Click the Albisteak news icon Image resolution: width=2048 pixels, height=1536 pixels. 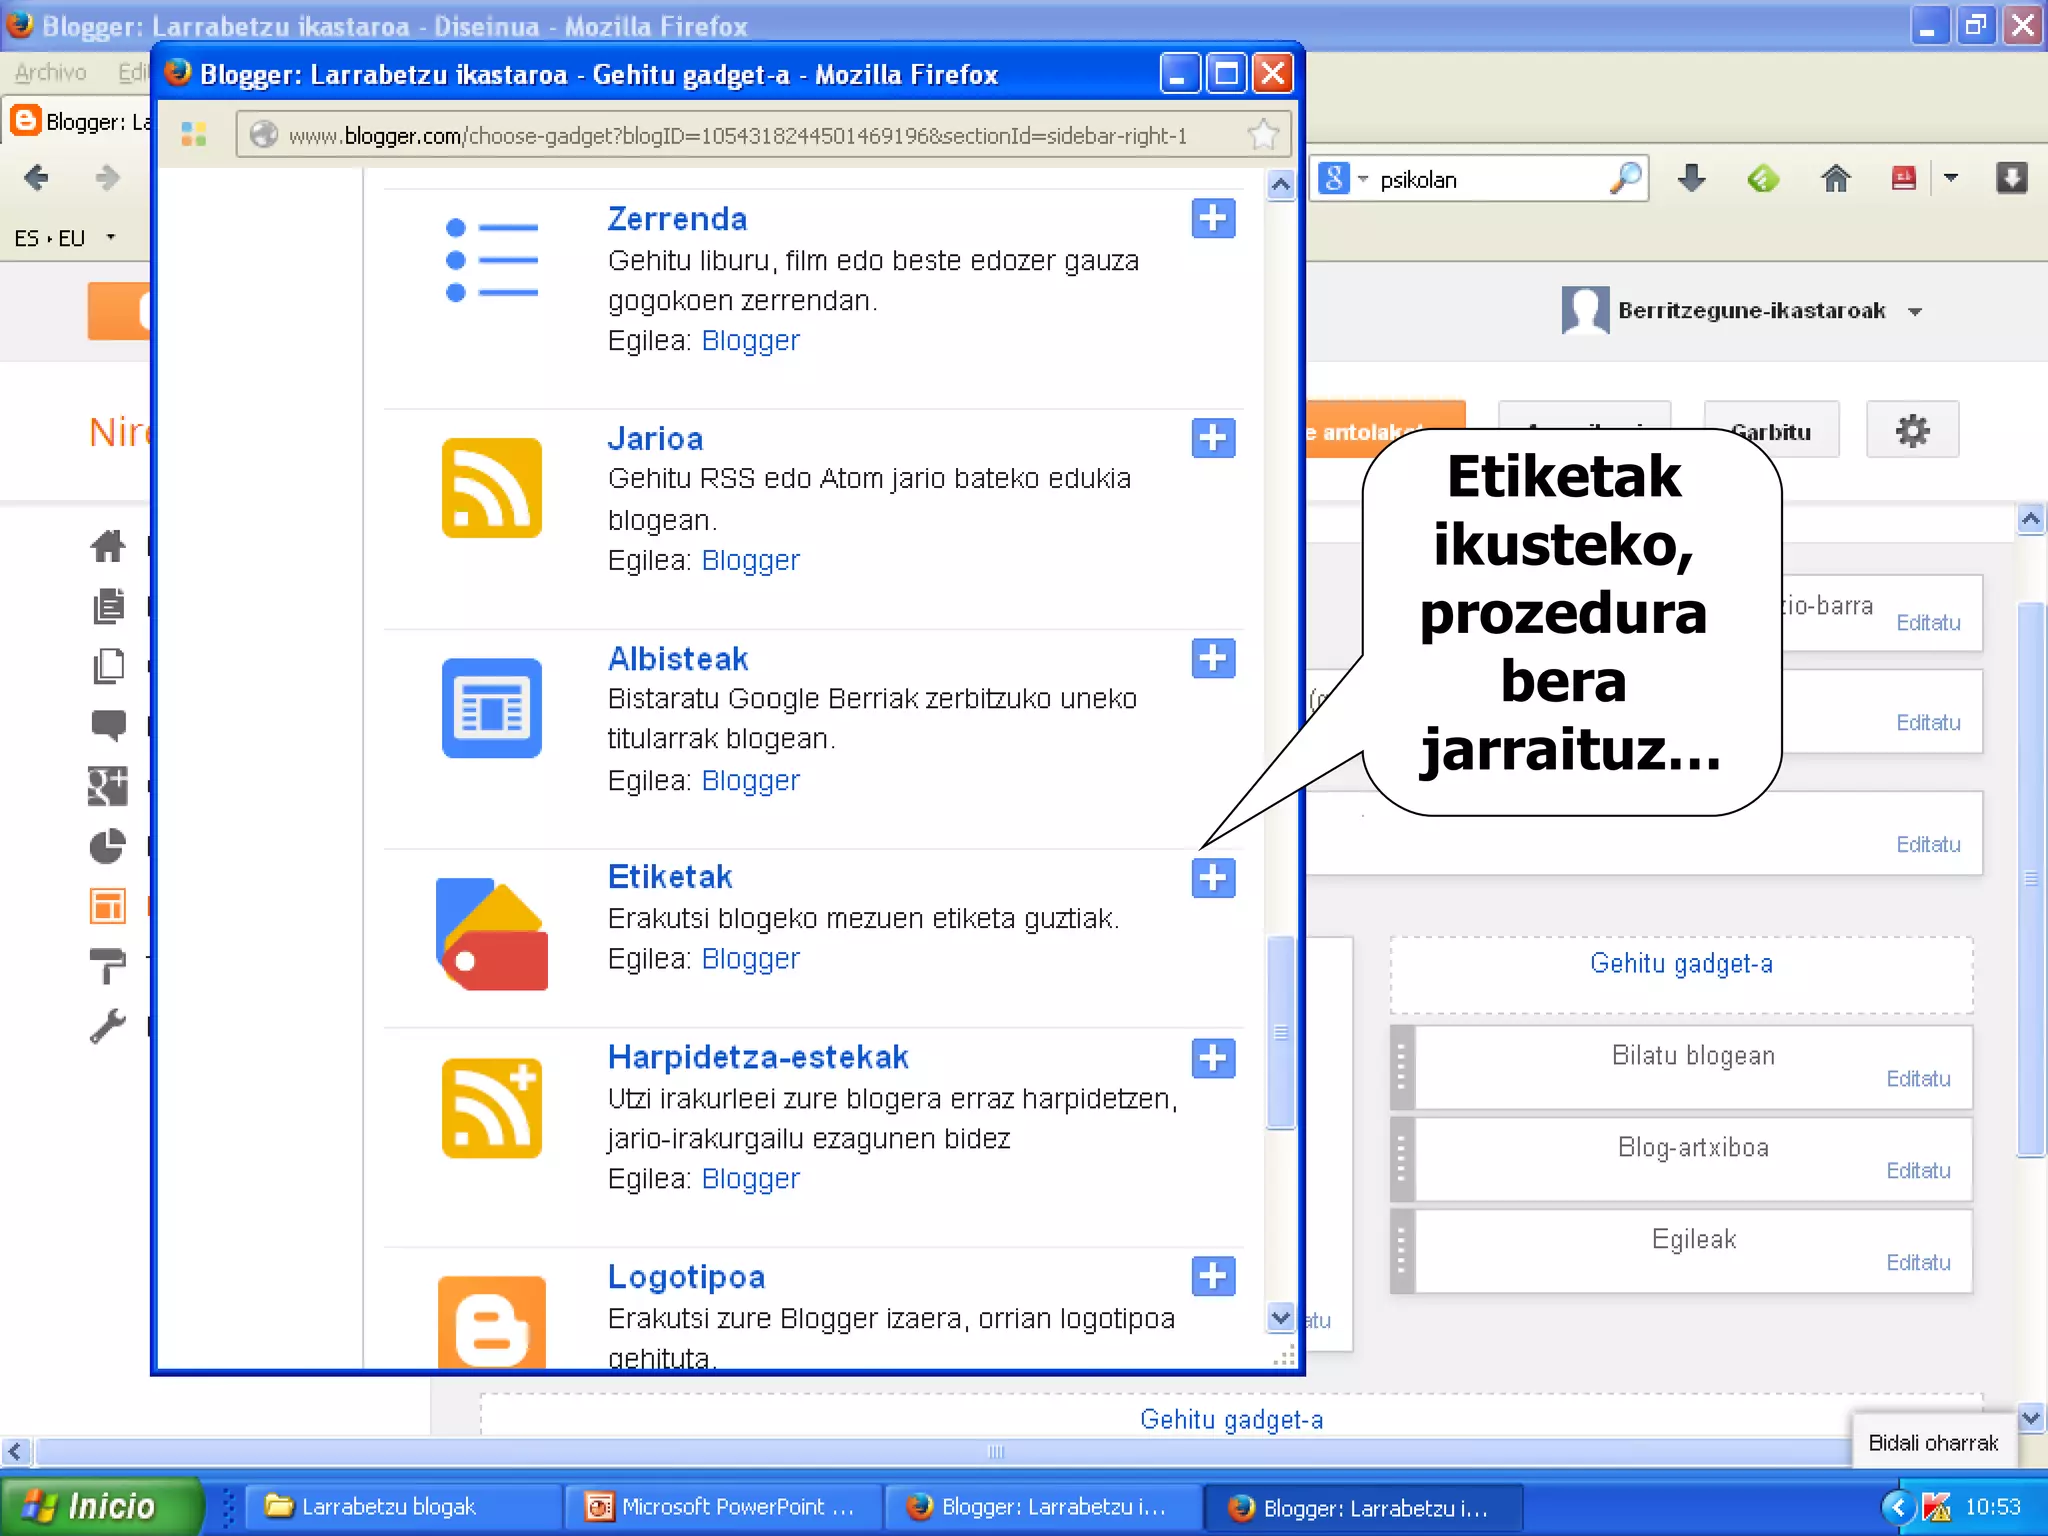(491, 708)
